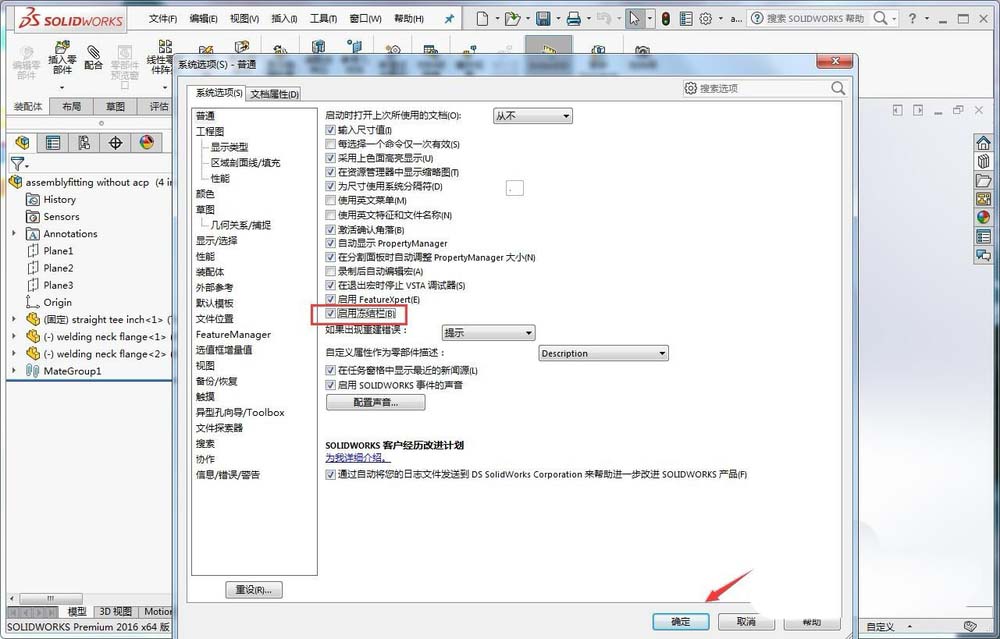This screenshot has width=1000, height=639.
Task: Open the DisplayManager color ball tab icon
Action: tap(147, 143)
